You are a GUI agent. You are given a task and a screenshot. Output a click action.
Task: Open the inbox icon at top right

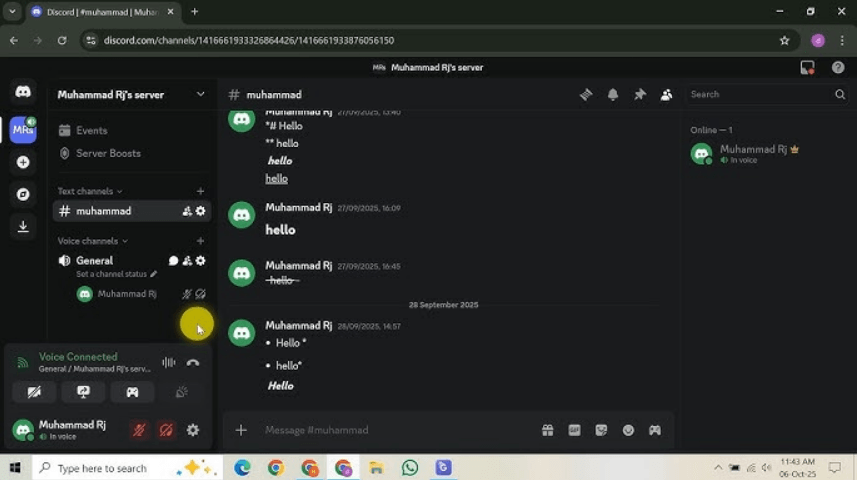(x=807, y=67)
